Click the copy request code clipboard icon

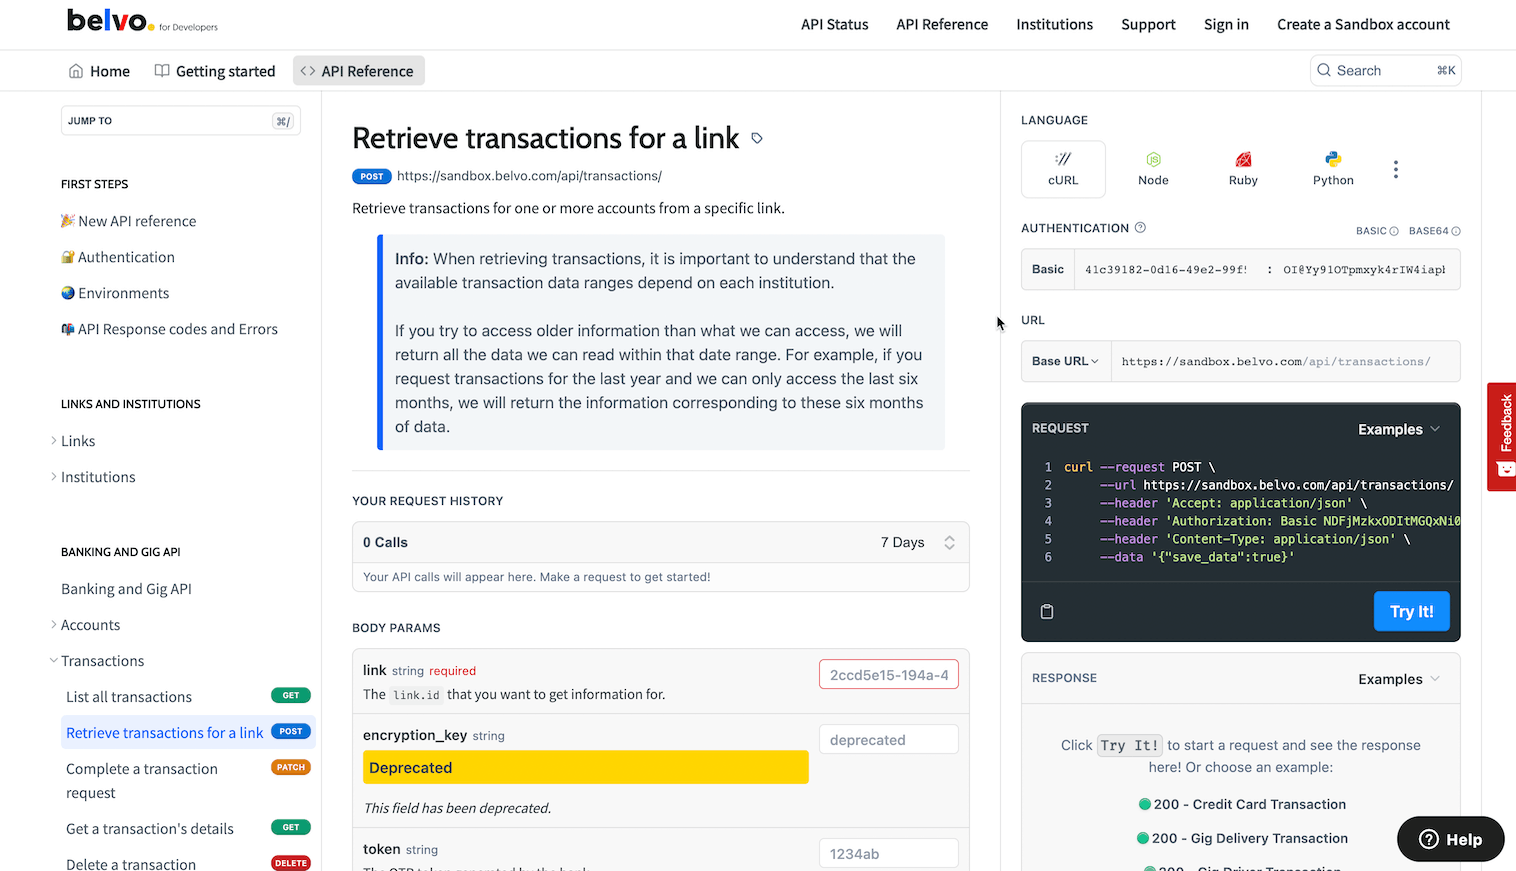pyautogui.click(x=1047, y=611)
